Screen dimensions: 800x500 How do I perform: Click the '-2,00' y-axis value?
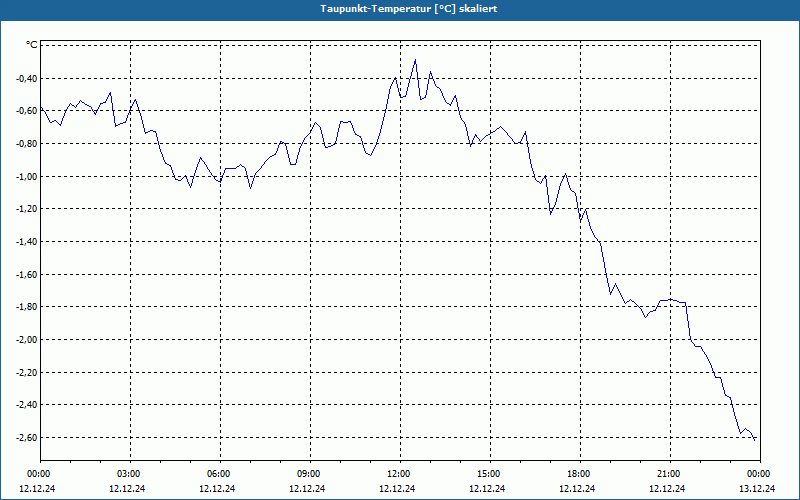pos(28,339)
